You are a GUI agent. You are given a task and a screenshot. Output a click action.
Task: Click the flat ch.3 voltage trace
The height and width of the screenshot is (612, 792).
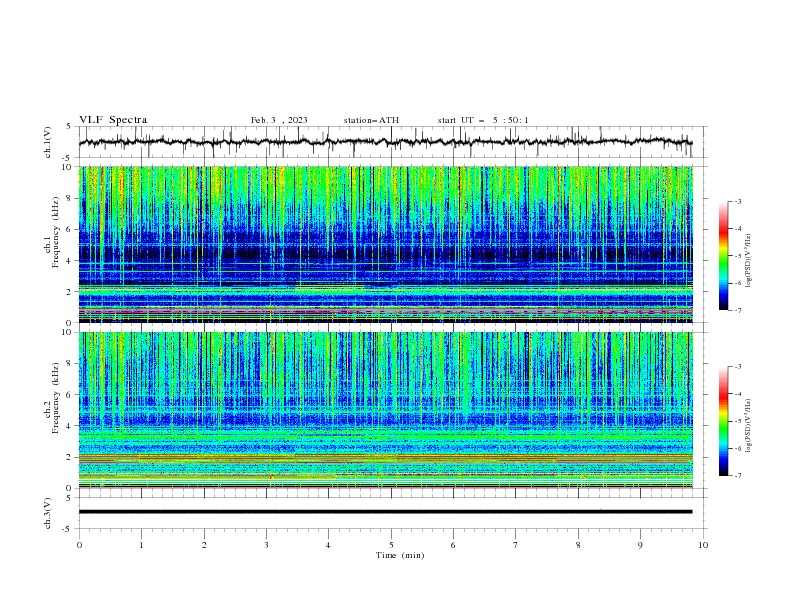click(x=385, y=512)
